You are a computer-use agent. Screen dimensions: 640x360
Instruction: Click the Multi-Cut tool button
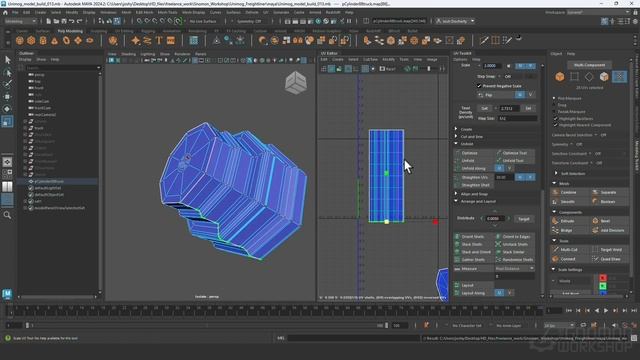tap(570, 249)
